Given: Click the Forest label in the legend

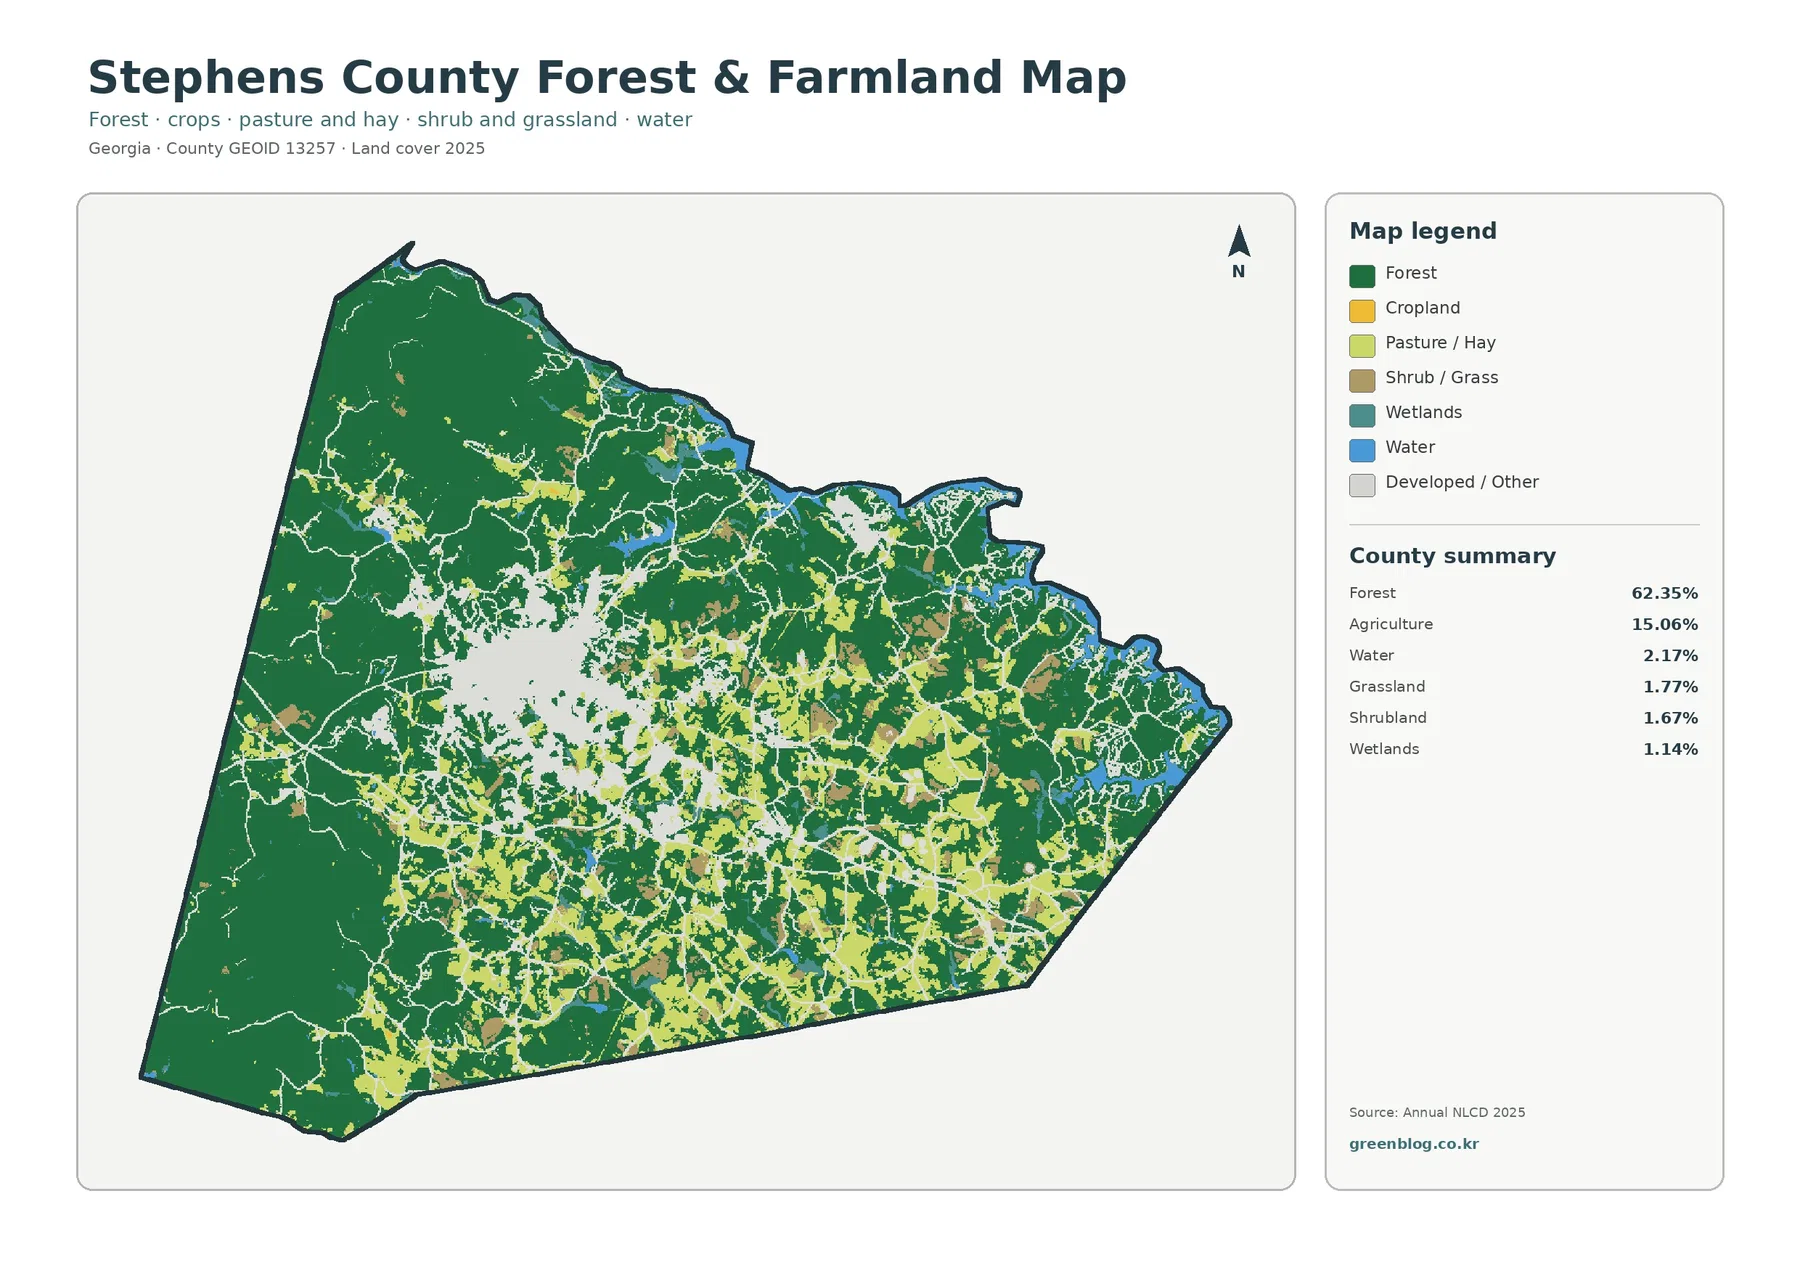Looking at the screenshot, I should click(1410, 273).
